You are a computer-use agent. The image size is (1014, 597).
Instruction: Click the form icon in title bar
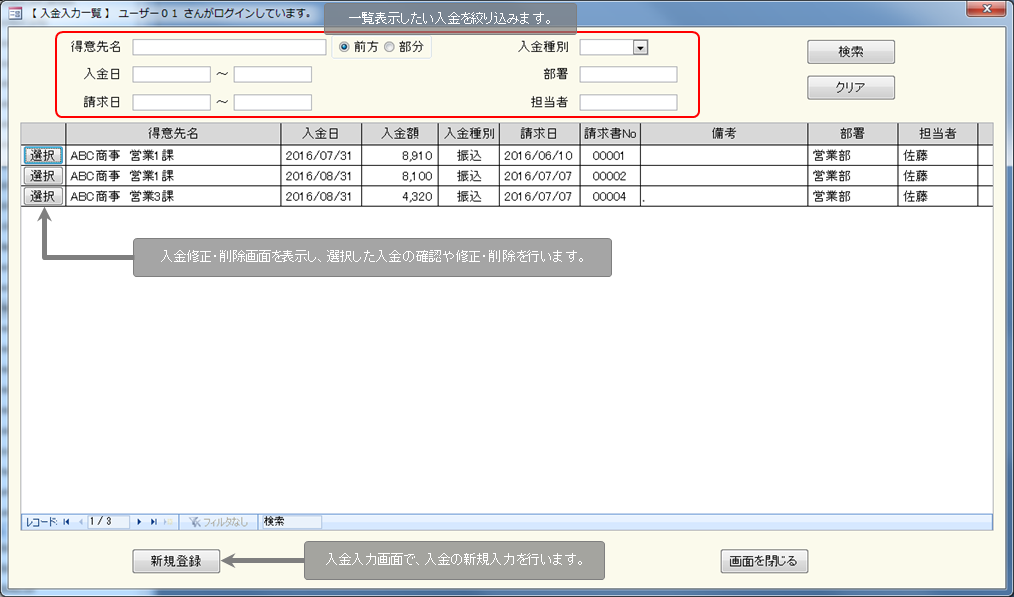pyautogui.click(x=15, y=14)
